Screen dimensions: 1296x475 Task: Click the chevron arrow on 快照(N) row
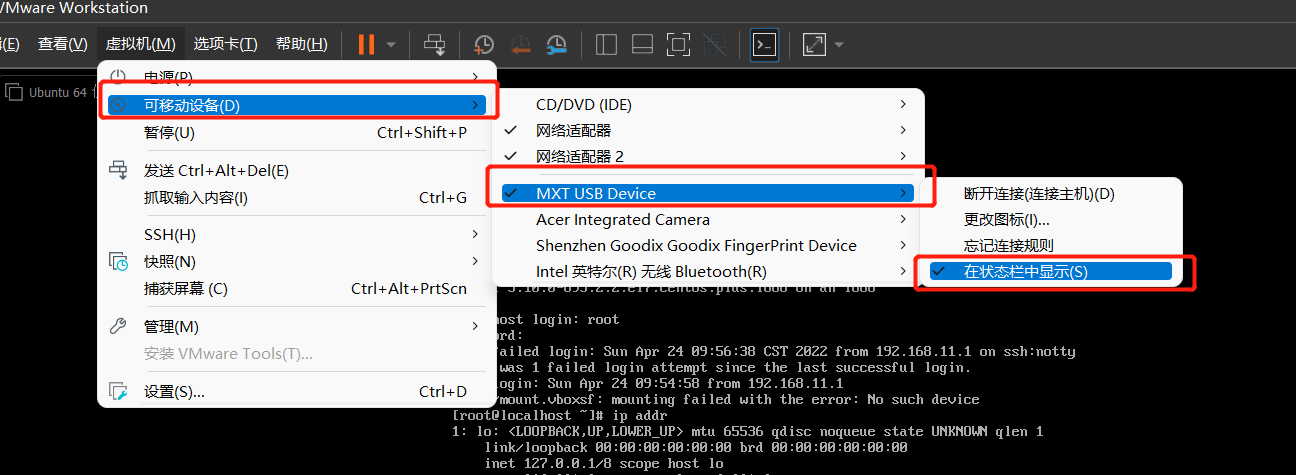475,262
